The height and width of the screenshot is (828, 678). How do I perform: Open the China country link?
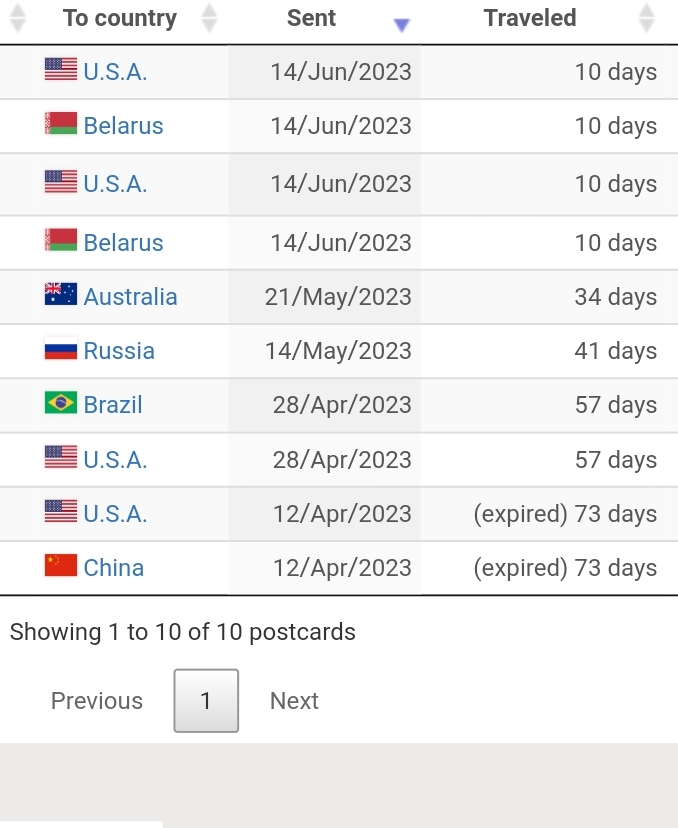pos(114,568)
